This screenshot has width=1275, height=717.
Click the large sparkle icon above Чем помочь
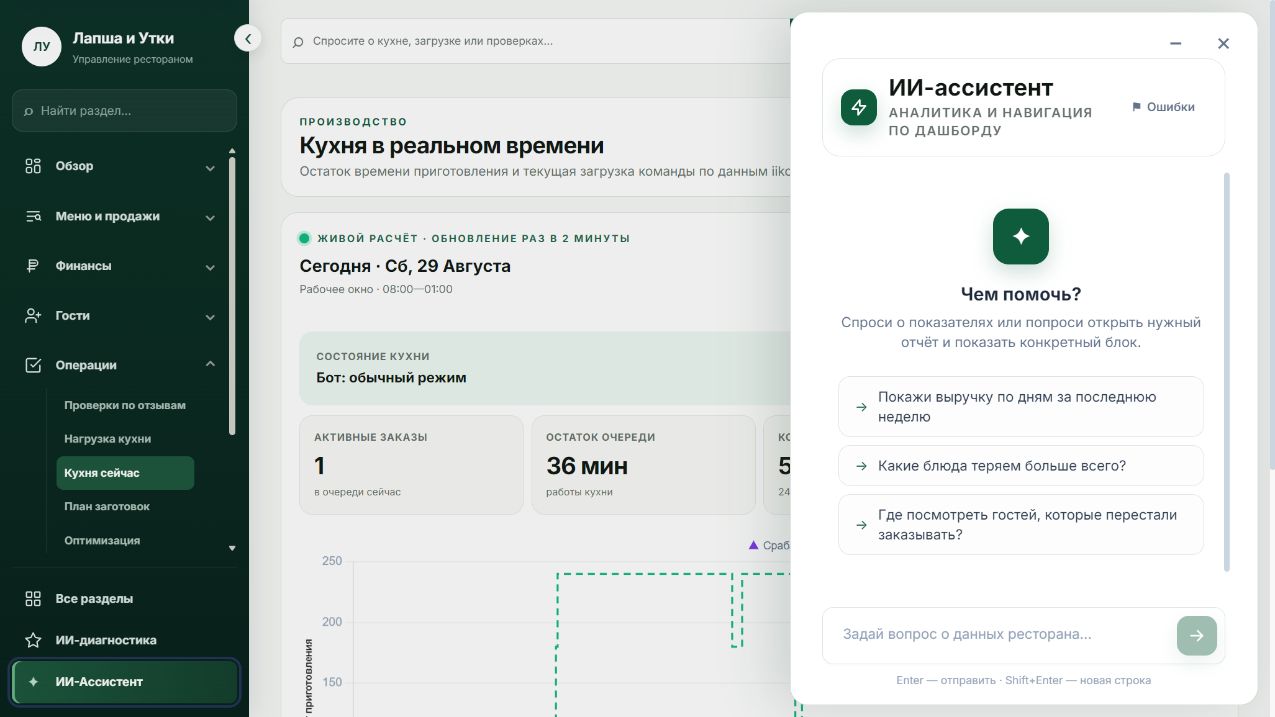1021,236
